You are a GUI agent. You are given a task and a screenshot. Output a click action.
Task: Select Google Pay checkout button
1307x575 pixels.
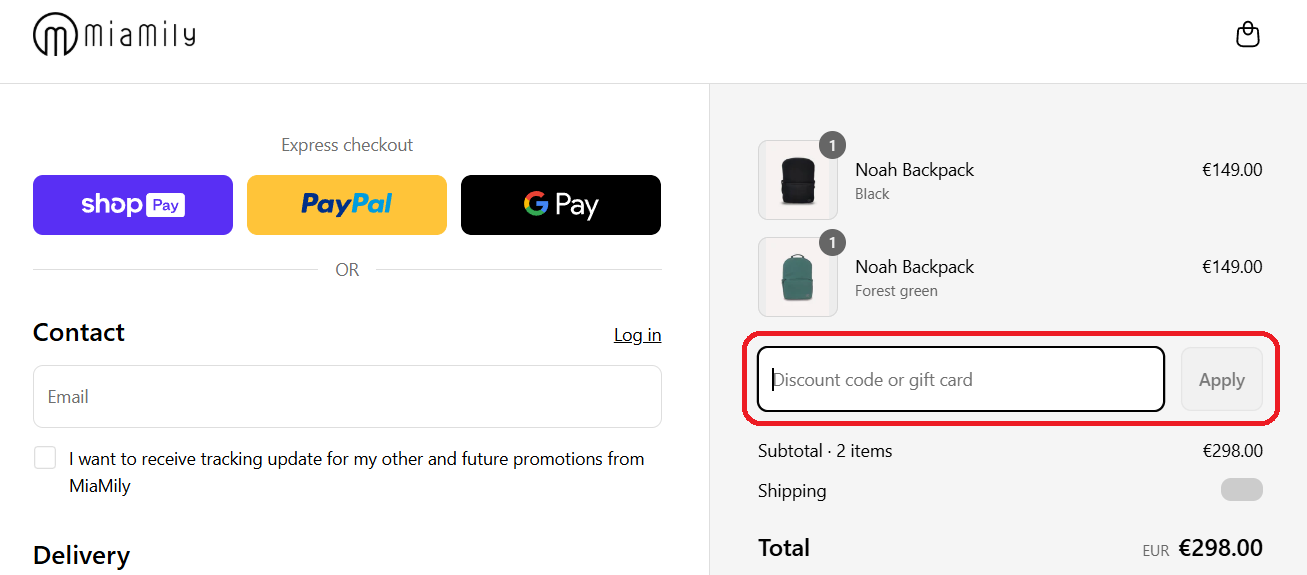point(560,205)
